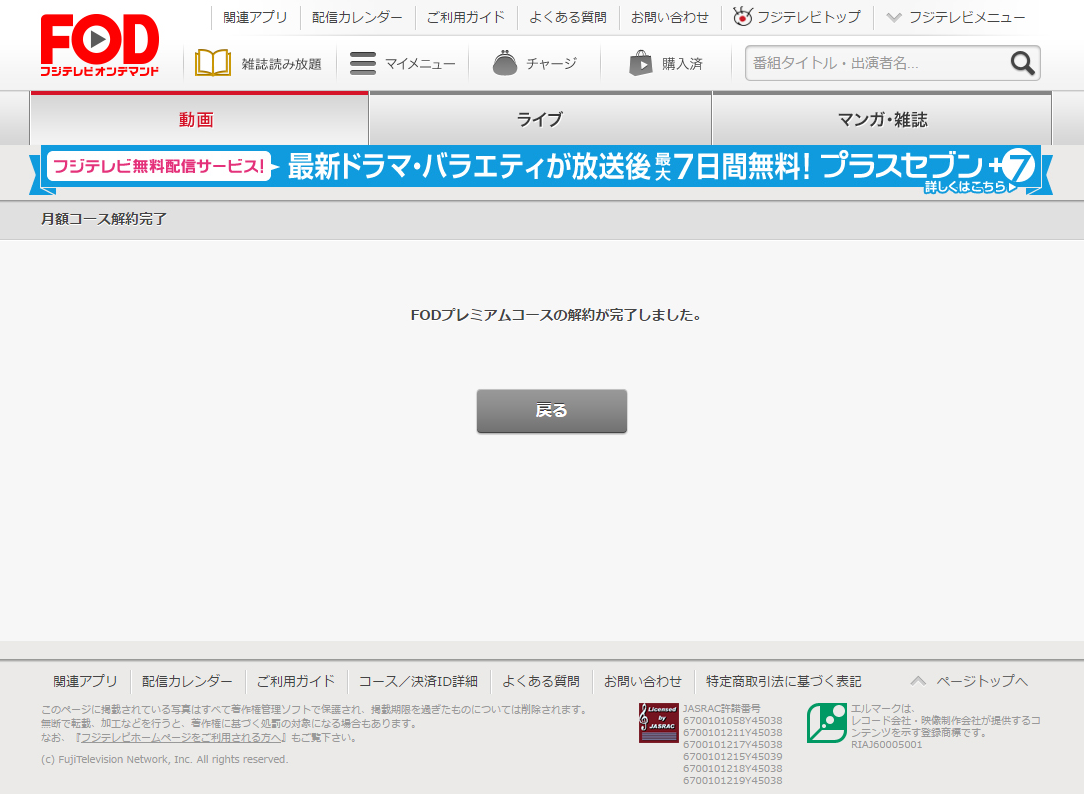The height and width of the screenshot is (794, 1084).
Task: Click the 戻る button
Action: tap(552, 410)
